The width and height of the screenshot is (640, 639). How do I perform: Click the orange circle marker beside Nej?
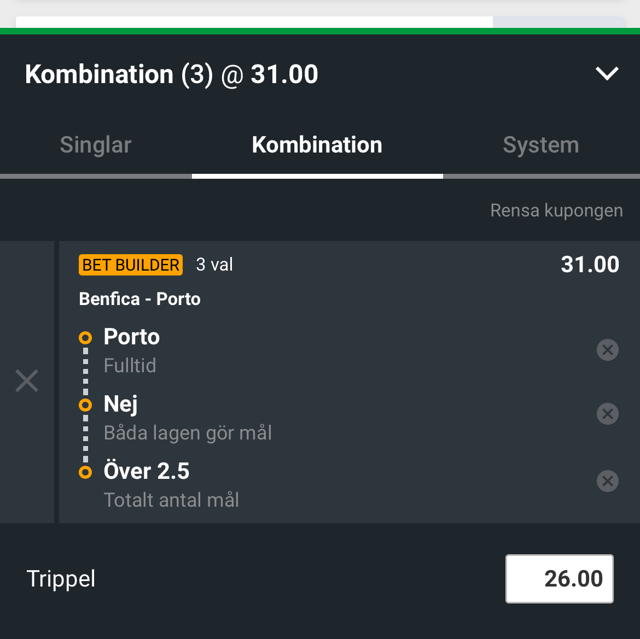pos(85,405)
